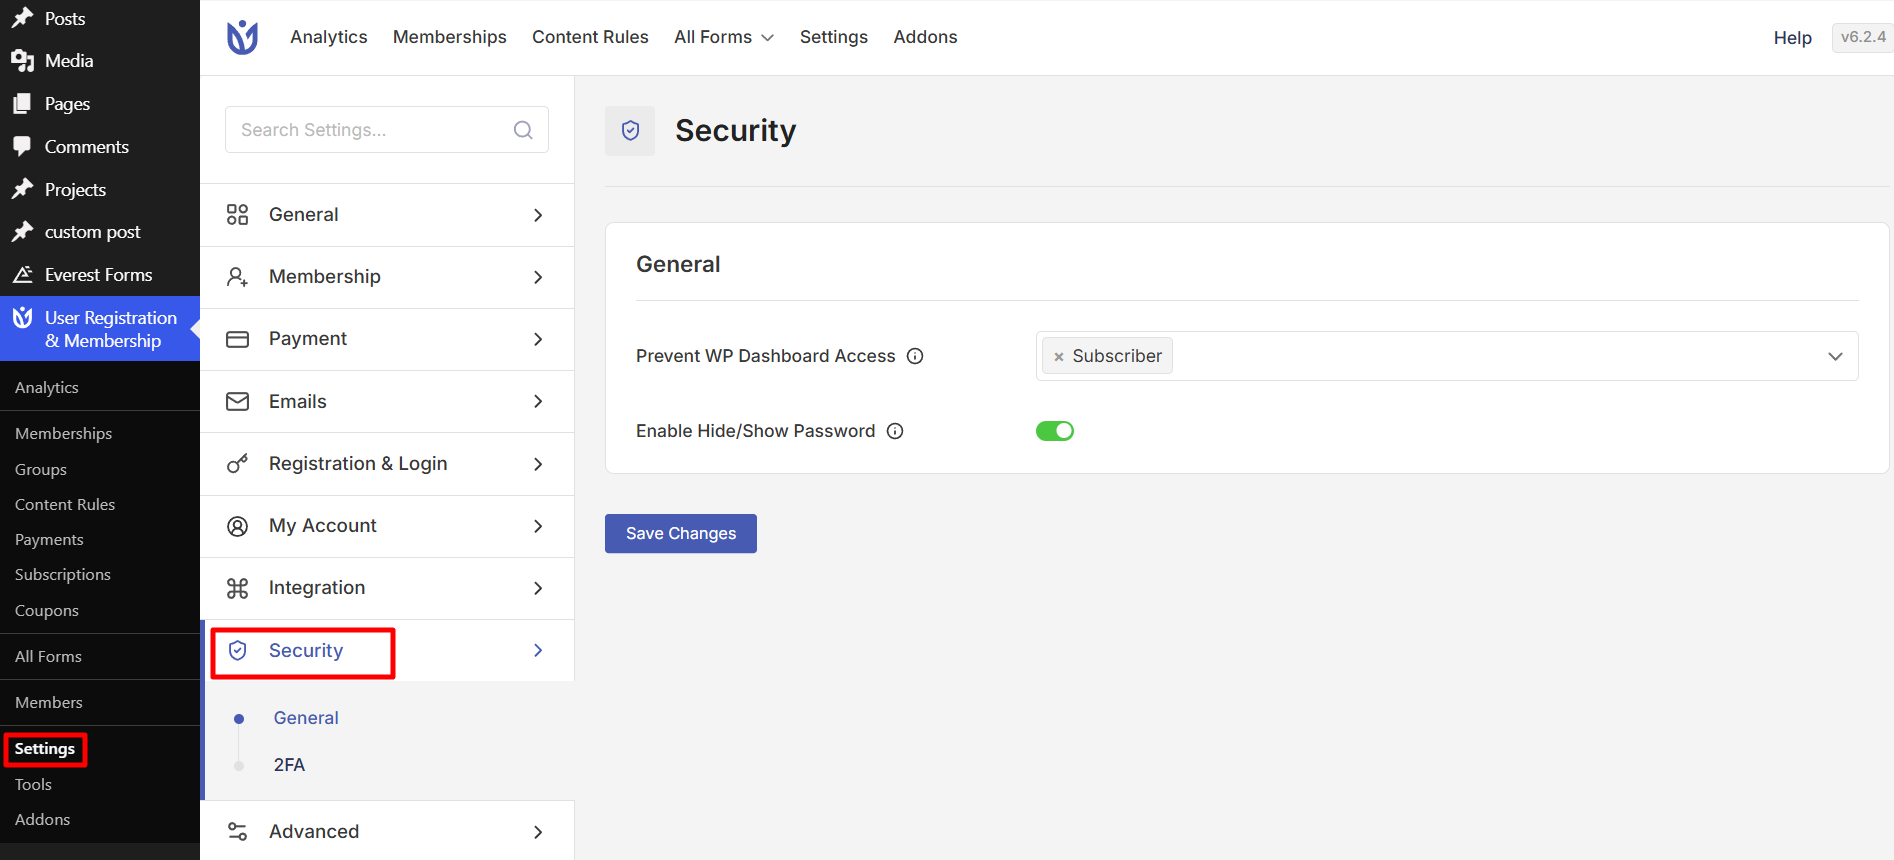Click the shield icon beside Security heading
1894x860 pixels.
pyautogui.click(x=630, y=131)
